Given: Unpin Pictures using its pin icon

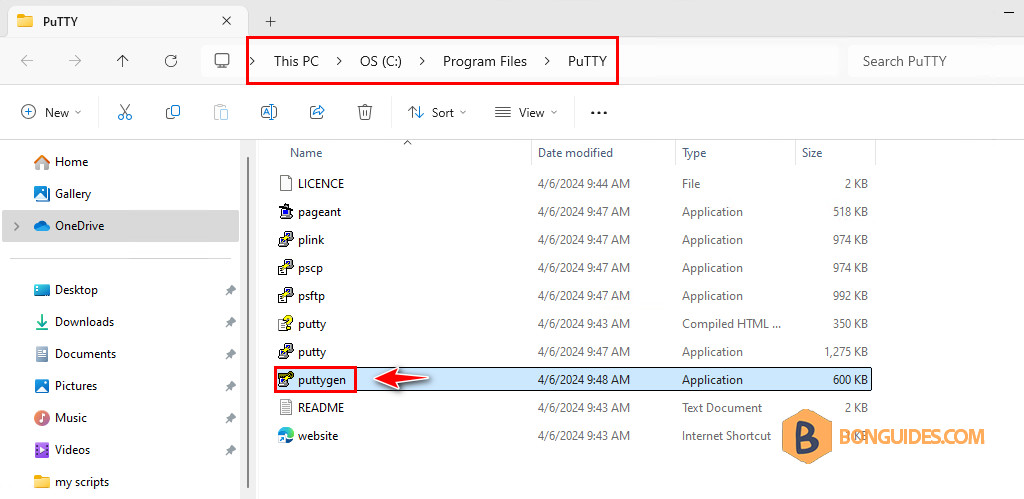Looking at the screenshot, I should 230,386.
